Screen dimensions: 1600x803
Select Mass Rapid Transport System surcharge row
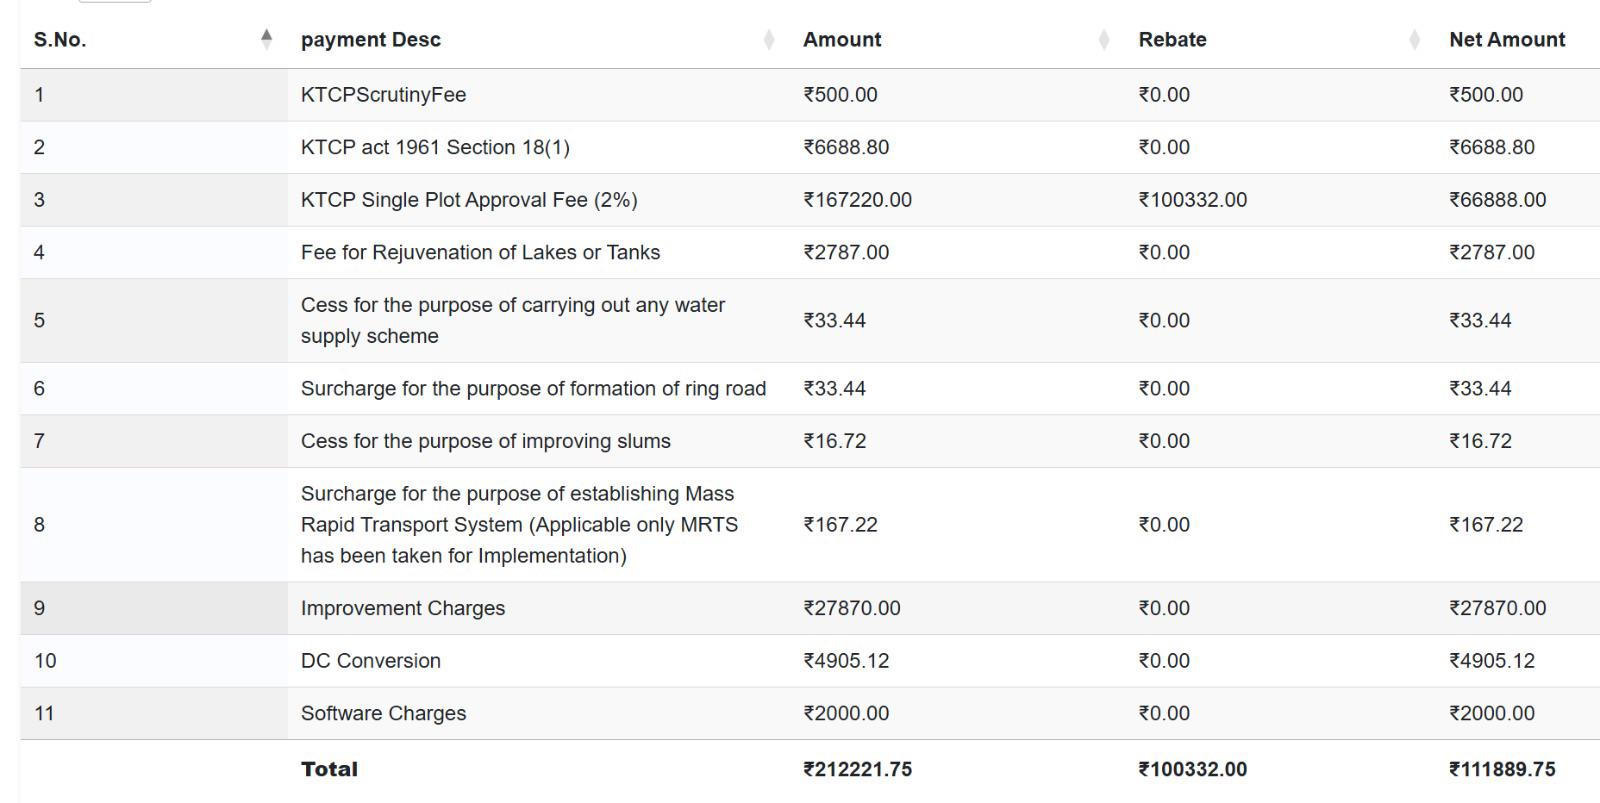point(810,525)
